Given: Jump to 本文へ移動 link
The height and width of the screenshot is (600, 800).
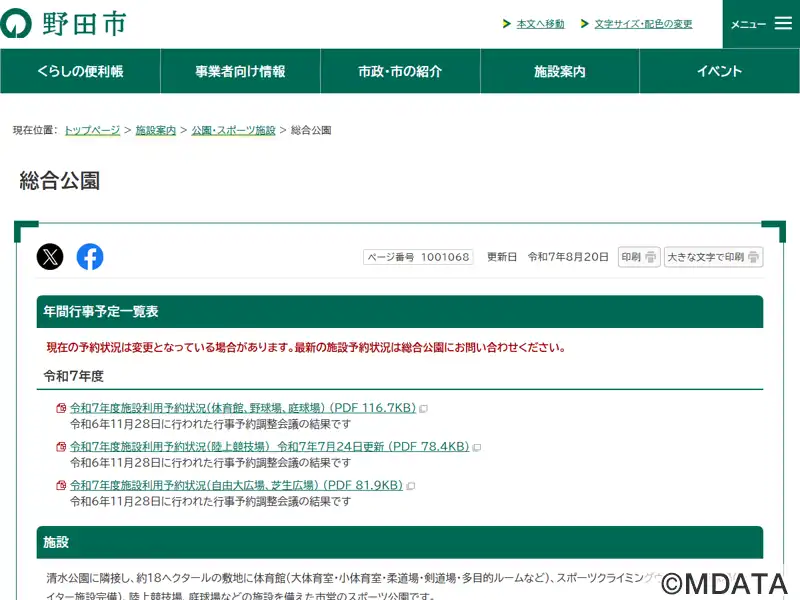Looking at the screenshot, I should click(540, 24).
